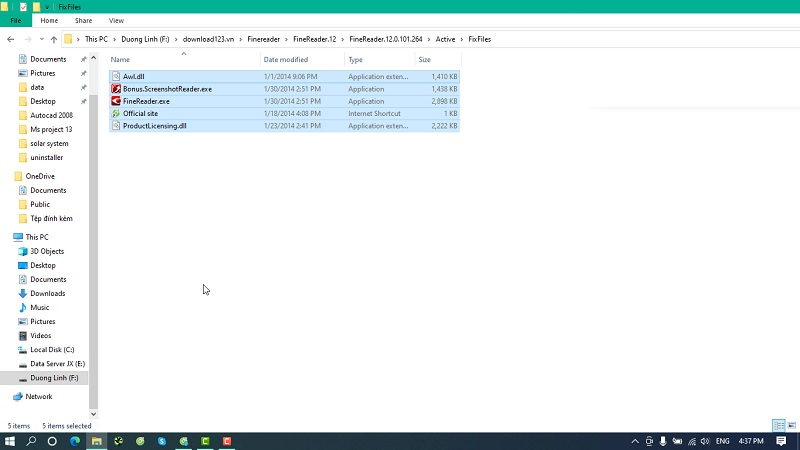
Task: Sort files by the Name column
Action: [x=120, y=60]
